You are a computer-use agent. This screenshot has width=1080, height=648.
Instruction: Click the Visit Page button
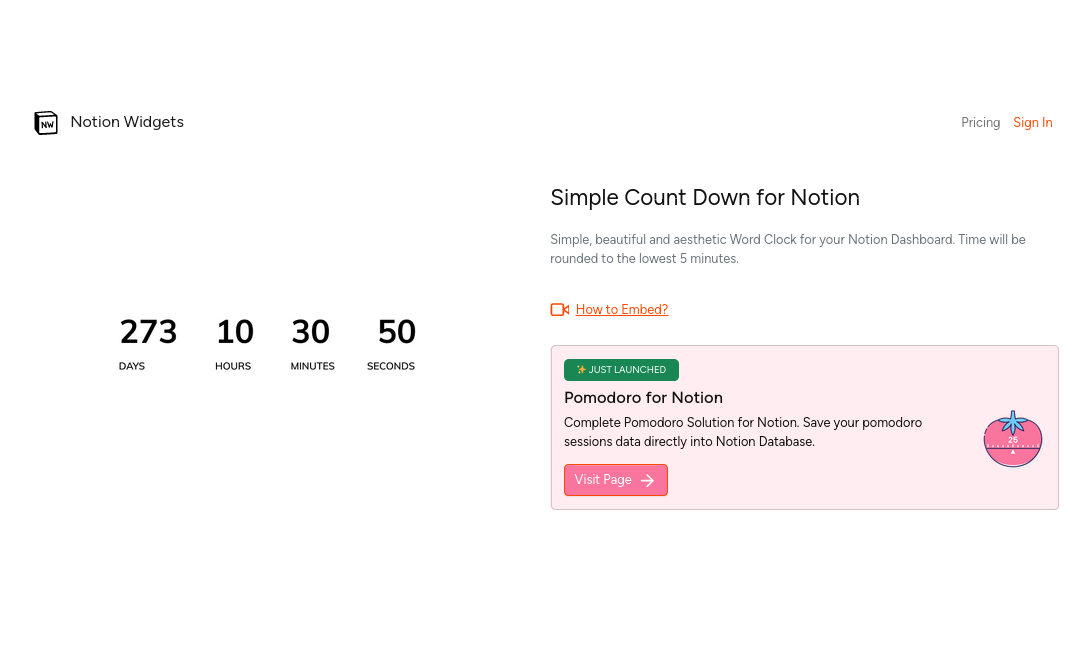tap(615, 480)
